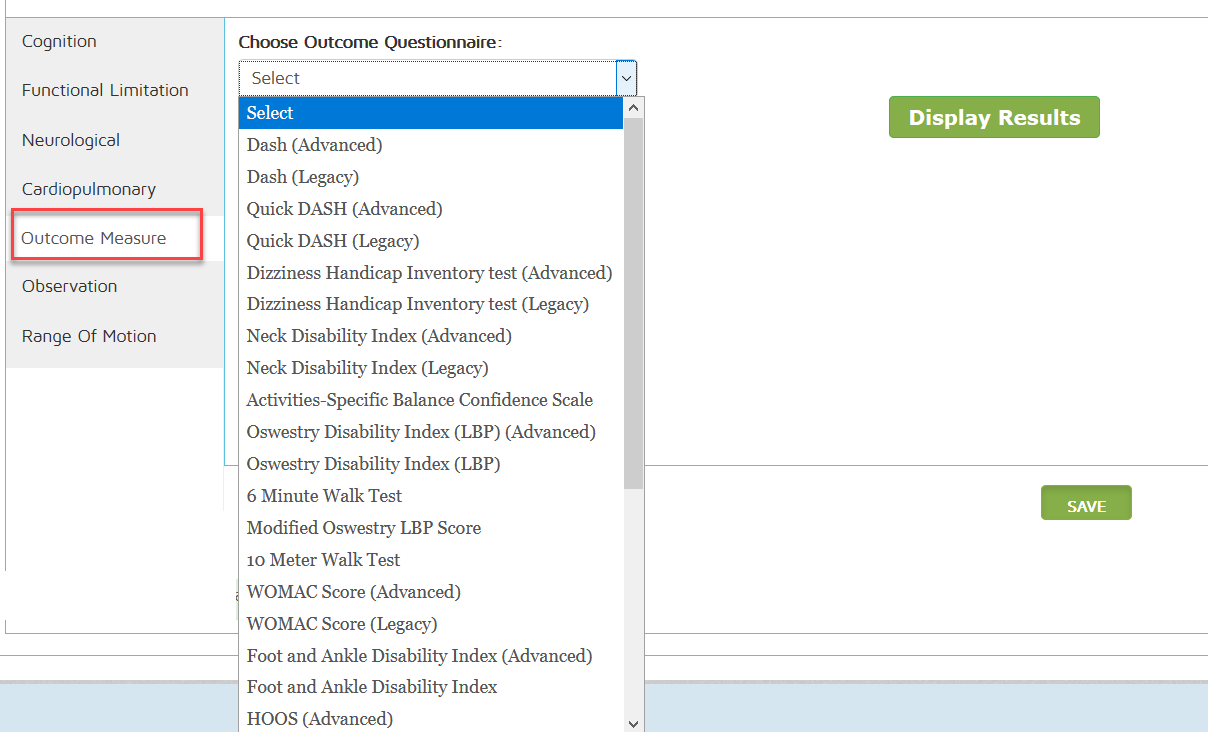Viewport: 1208px width, 732px height.
Task: Select Quick DASH (Legacy) option
Action: click(x=332, y=241)
